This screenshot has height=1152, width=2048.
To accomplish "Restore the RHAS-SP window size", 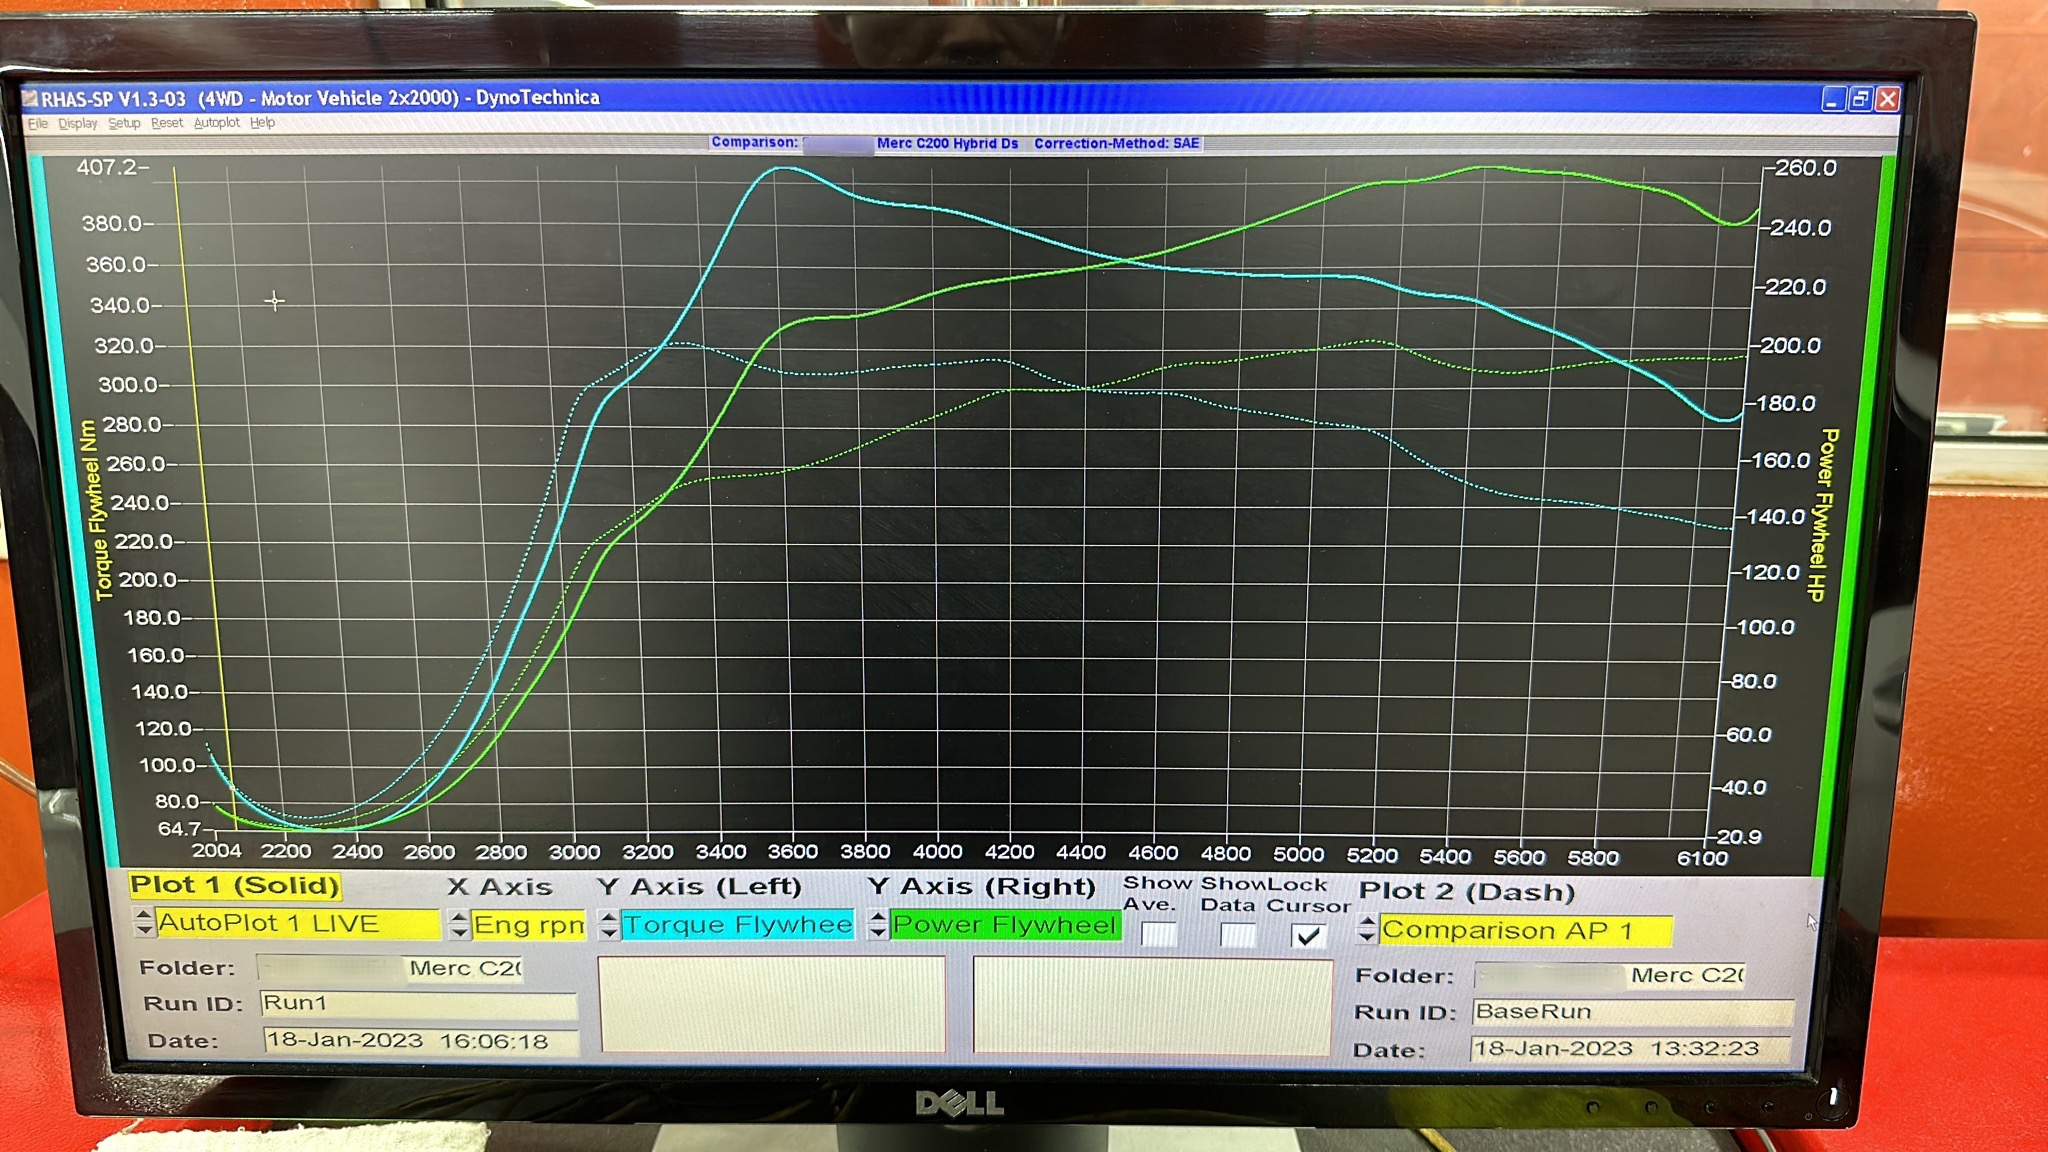I will tap(1860, 99).
